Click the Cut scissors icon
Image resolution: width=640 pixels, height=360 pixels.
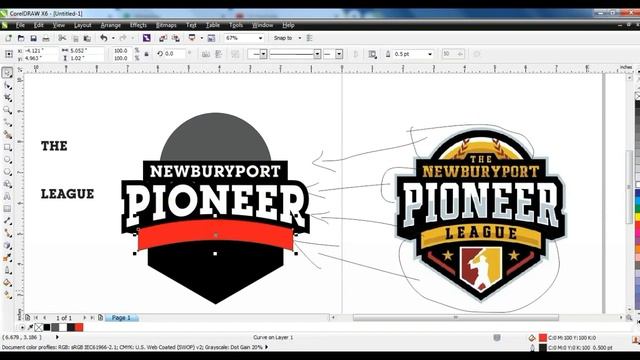pos(62,38)
